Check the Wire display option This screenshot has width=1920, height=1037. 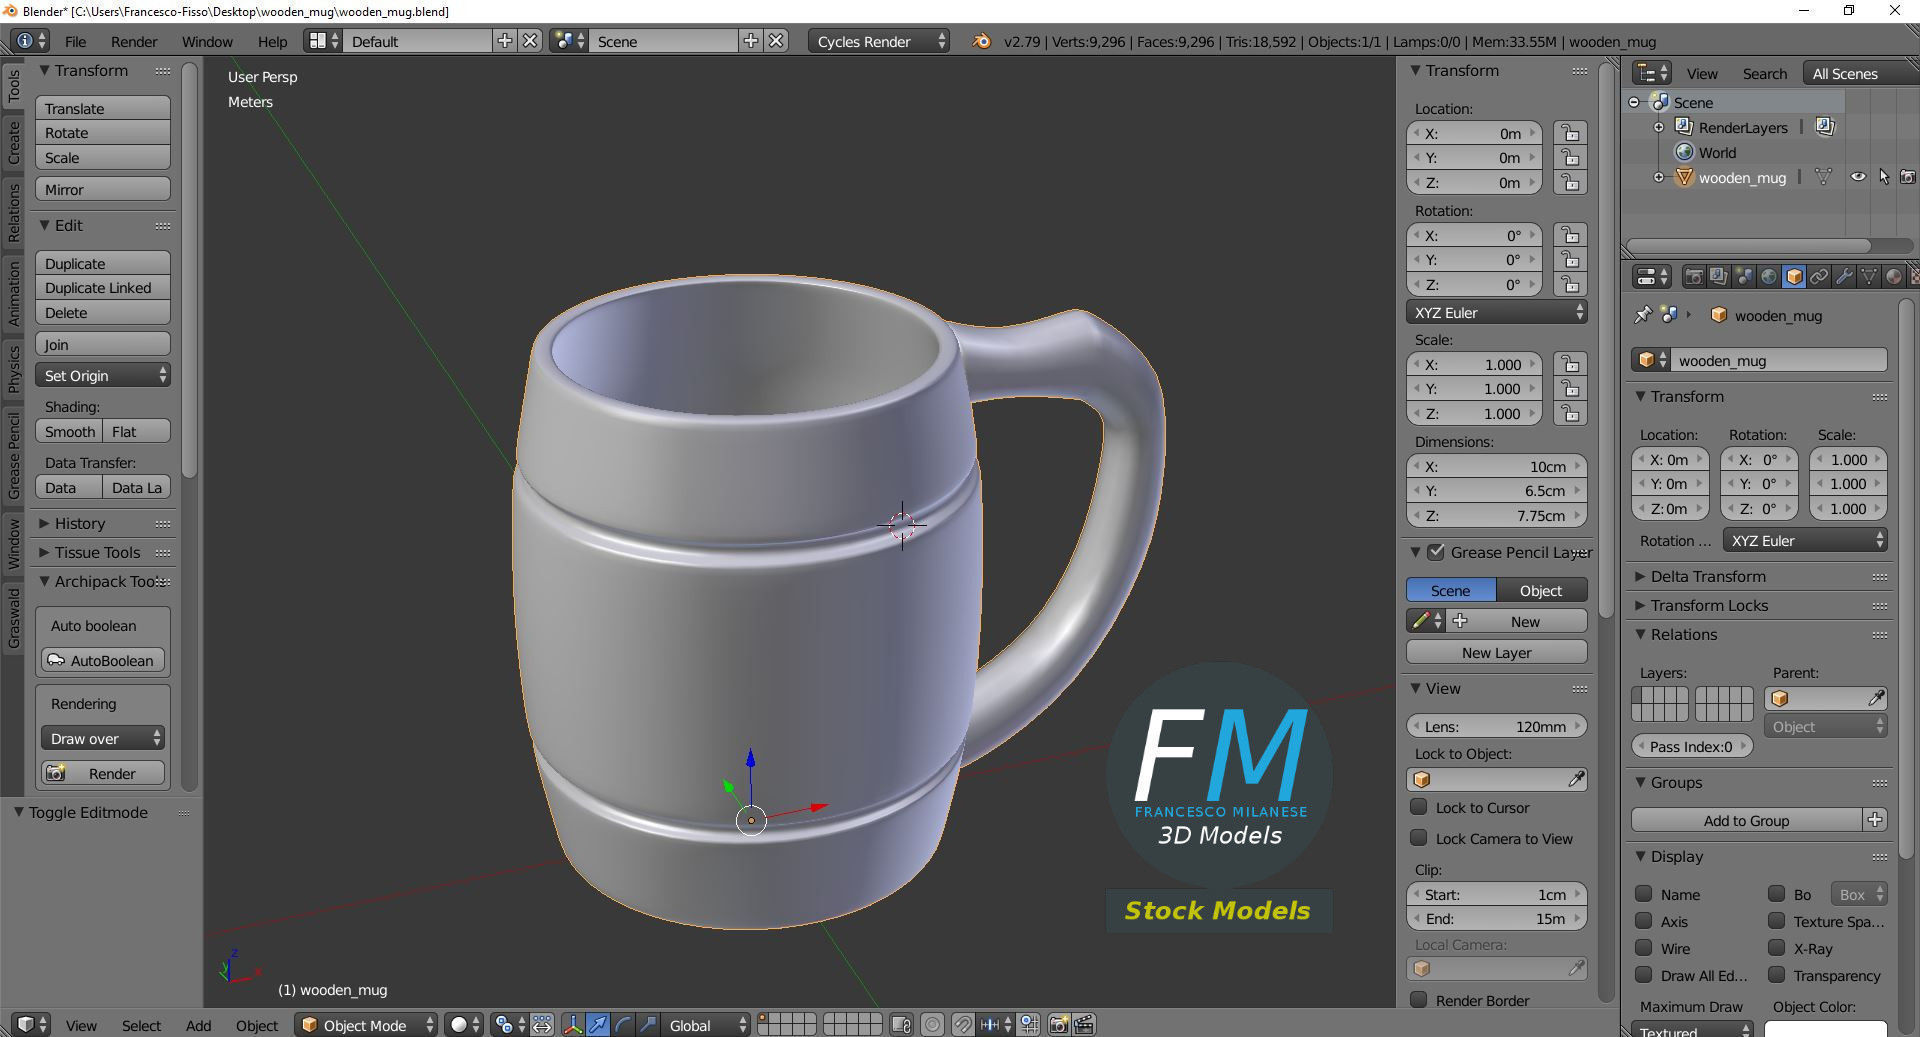[x=1643, y=948]
